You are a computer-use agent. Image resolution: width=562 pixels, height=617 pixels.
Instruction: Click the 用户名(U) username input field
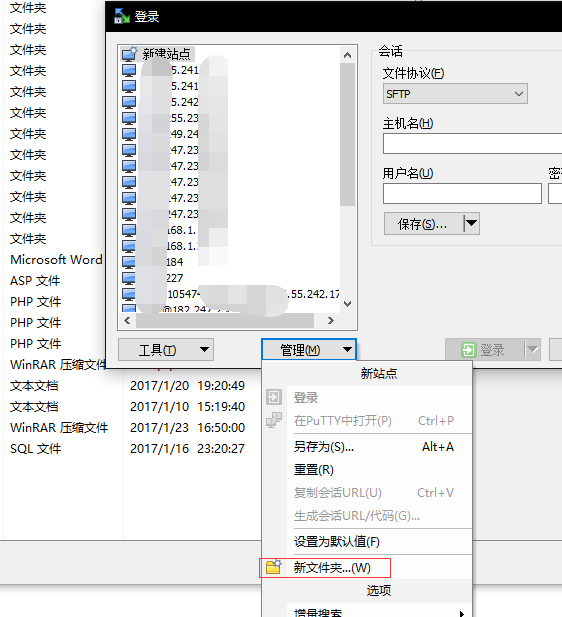tap(462, 193)
